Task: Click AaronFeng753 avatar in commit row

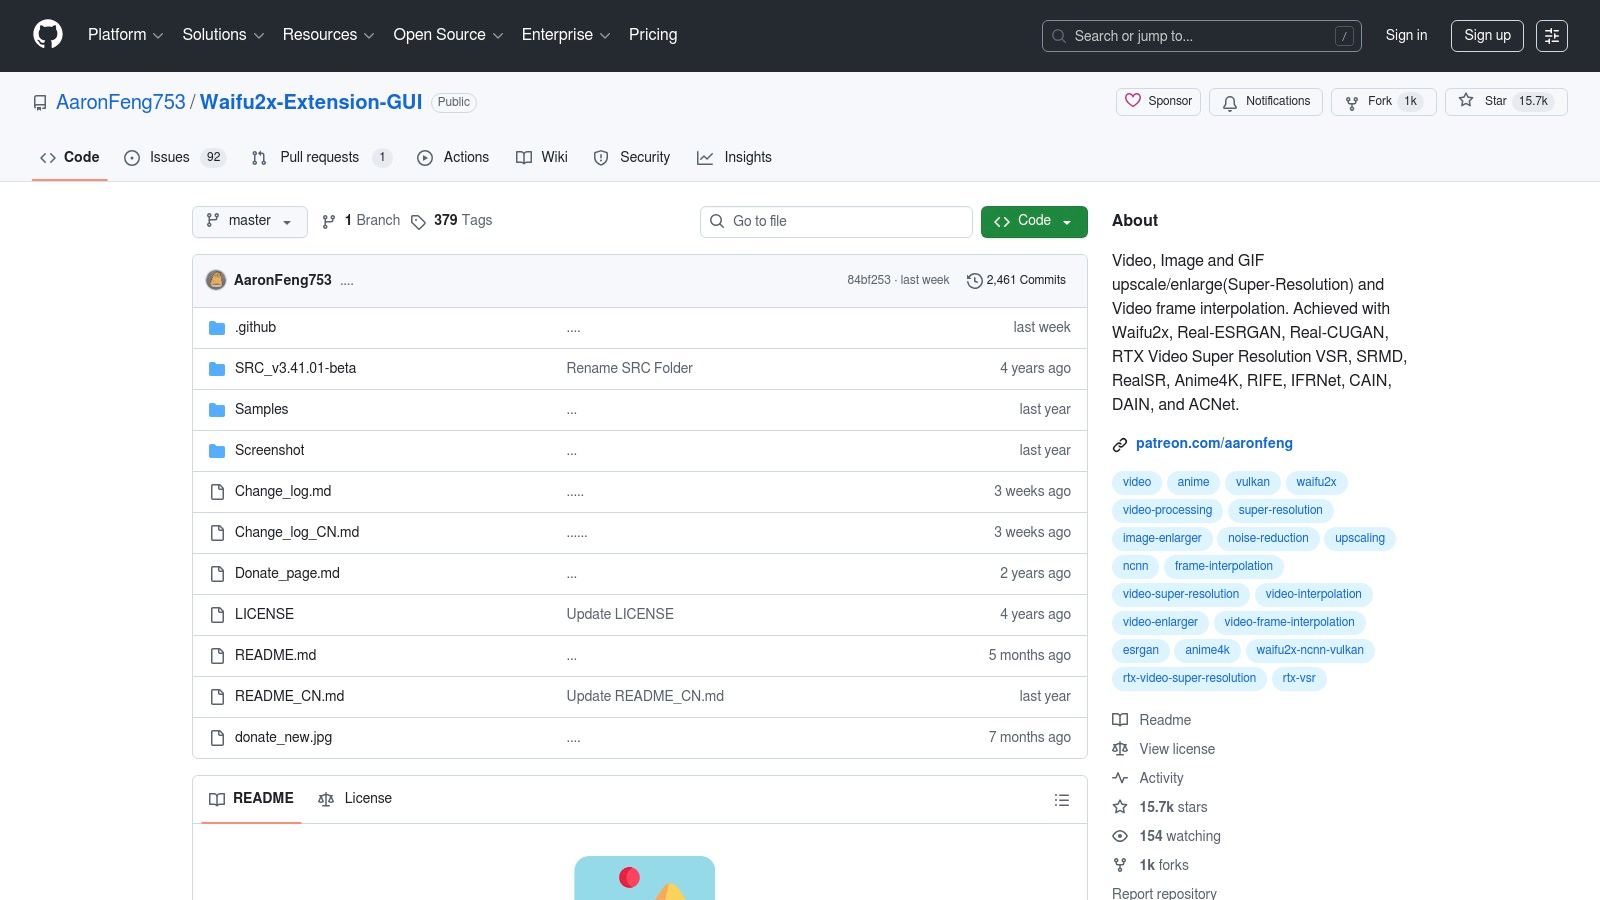Action: pos(216,280)
